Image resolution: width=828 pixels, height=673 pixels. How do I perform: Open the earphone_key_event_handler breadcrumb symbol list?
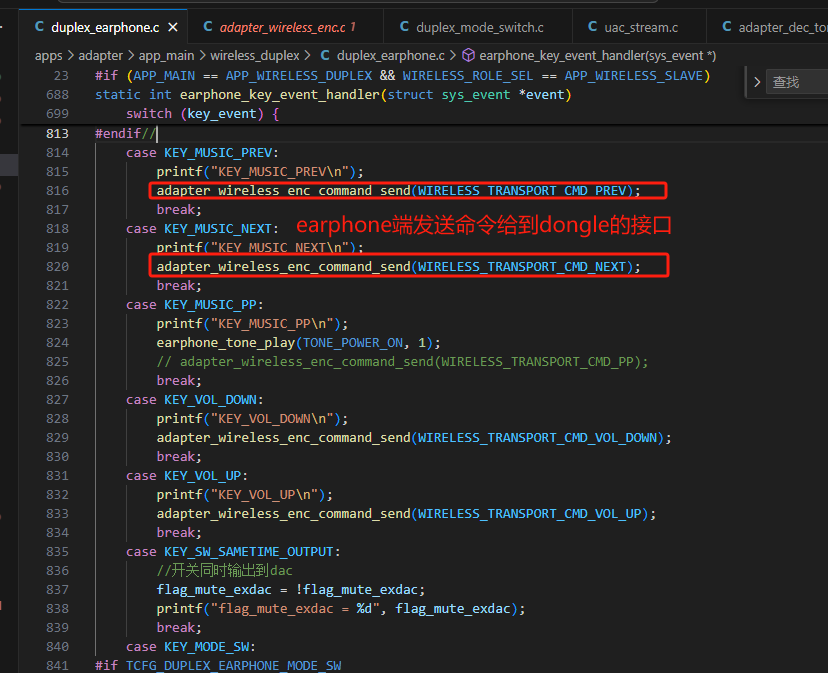(x=597, y=55)
